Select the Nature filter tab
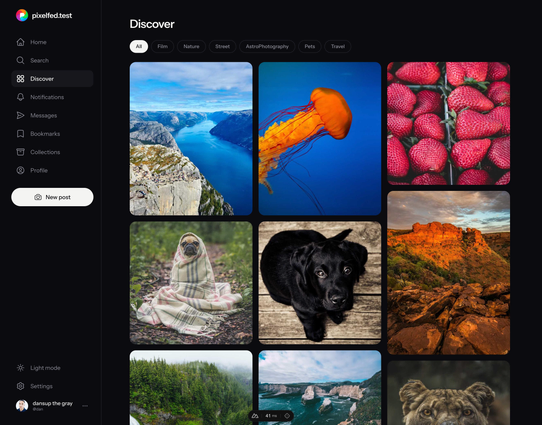The width and height of the screenshot is (542, 425). 191,47
